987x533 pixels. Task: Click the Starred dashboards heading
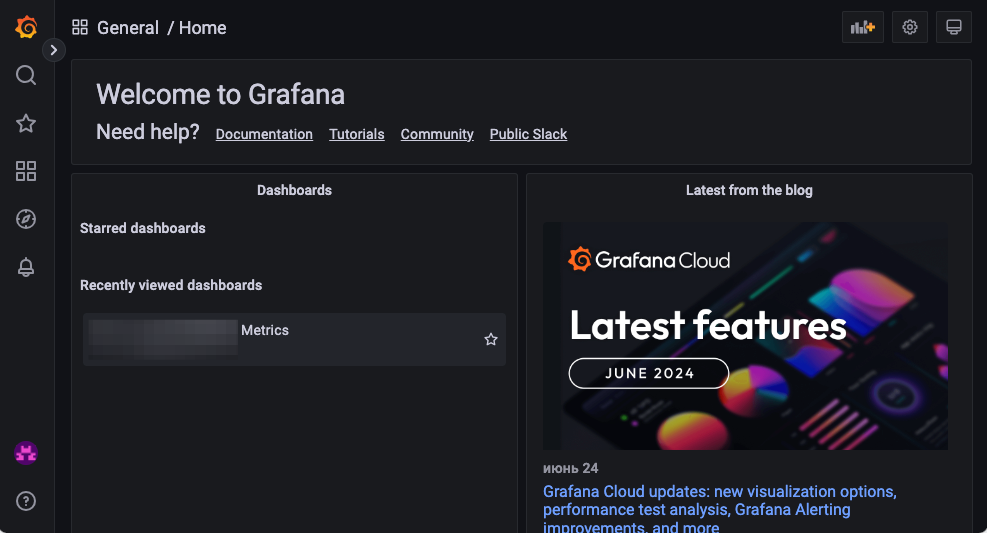[143, 228]
